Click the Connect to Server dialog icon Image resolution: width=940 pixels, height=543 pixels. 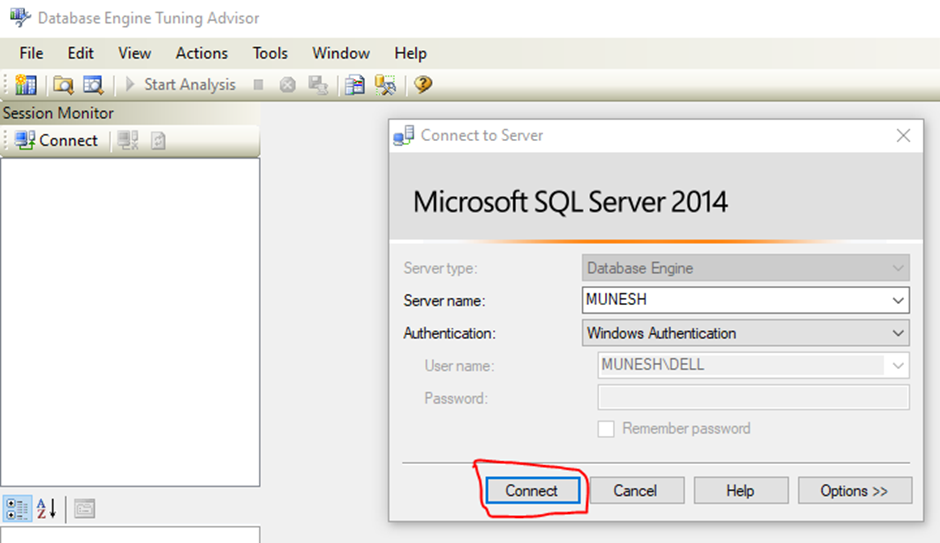(403, 135)
